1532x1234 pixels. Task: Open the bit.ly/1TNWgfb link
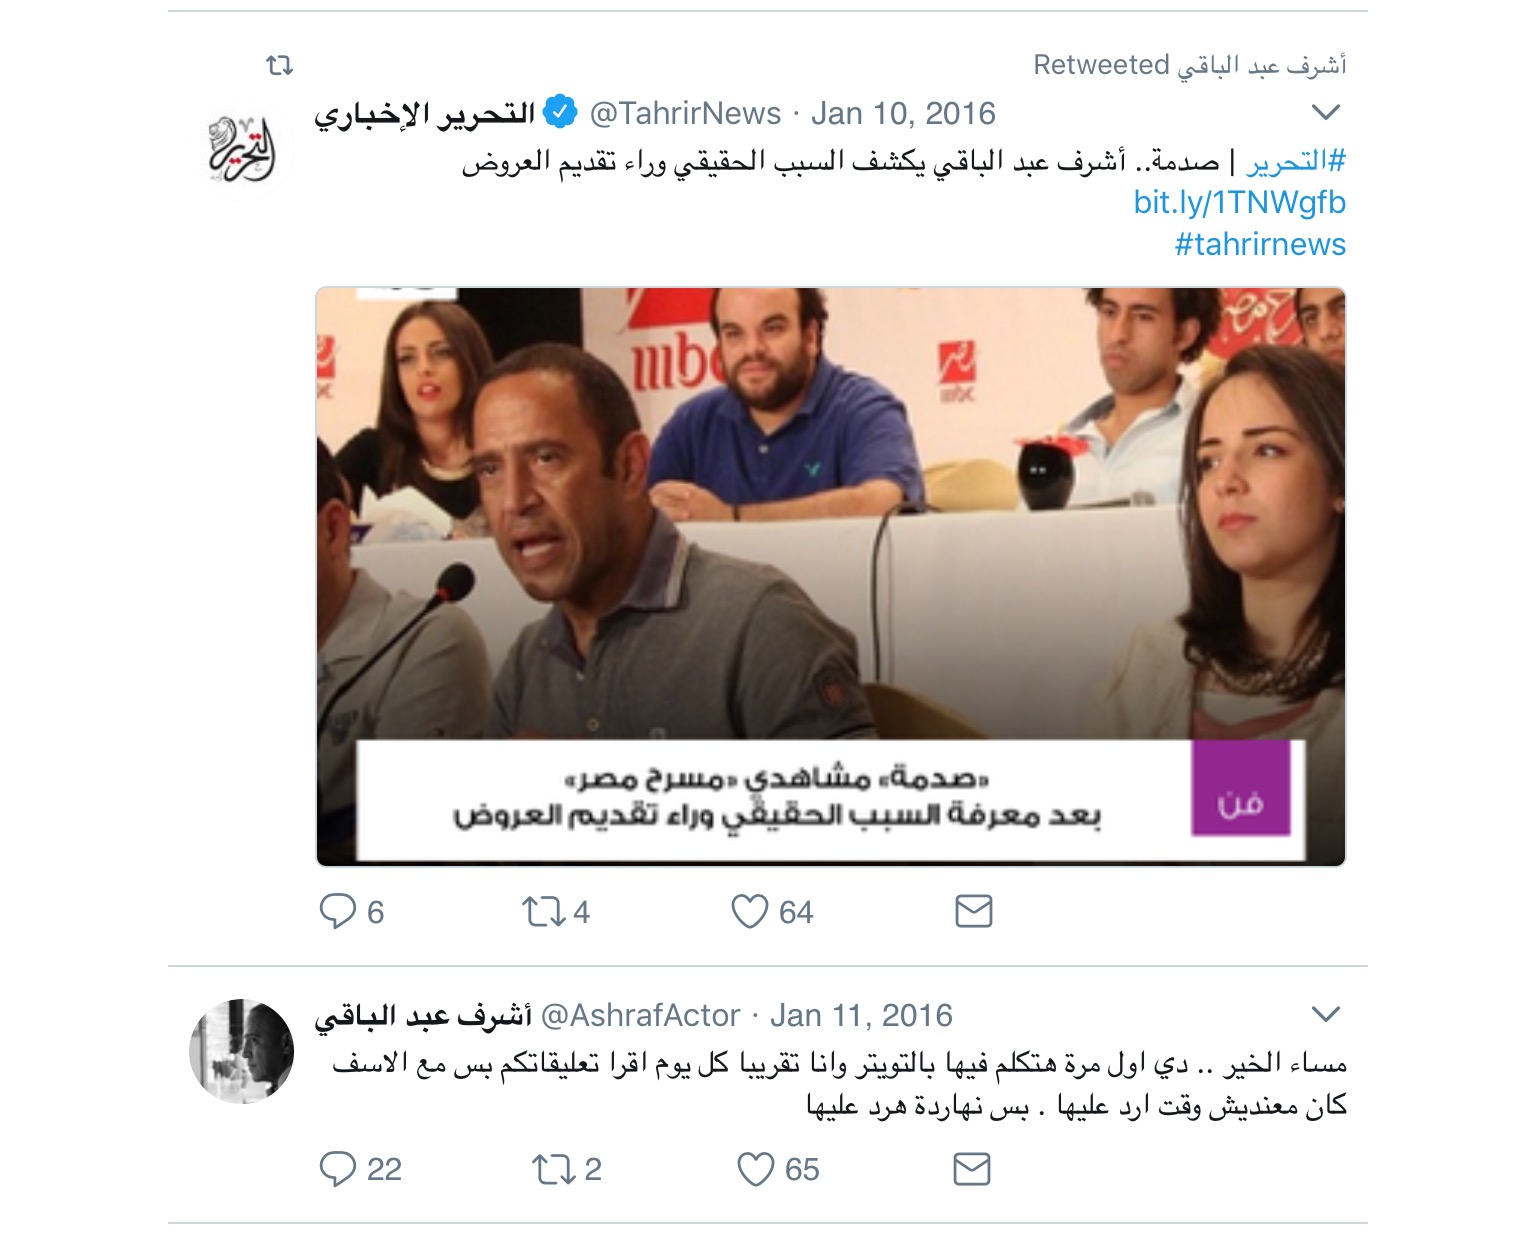pos(1239,202)
